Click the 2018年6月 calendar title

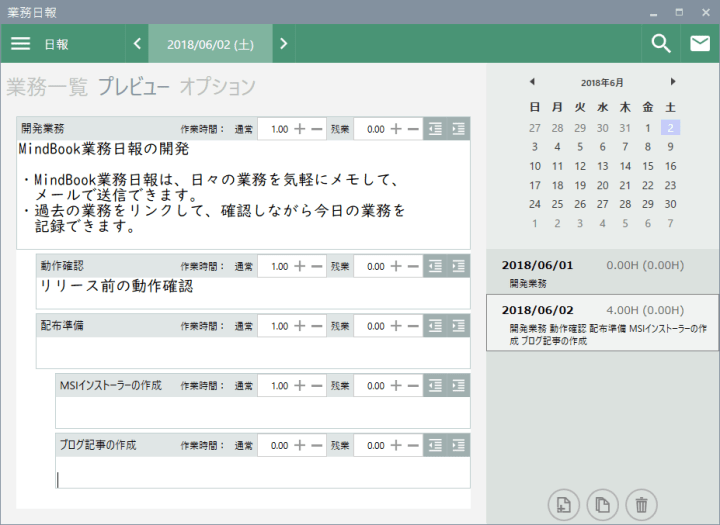click(602, 83)
